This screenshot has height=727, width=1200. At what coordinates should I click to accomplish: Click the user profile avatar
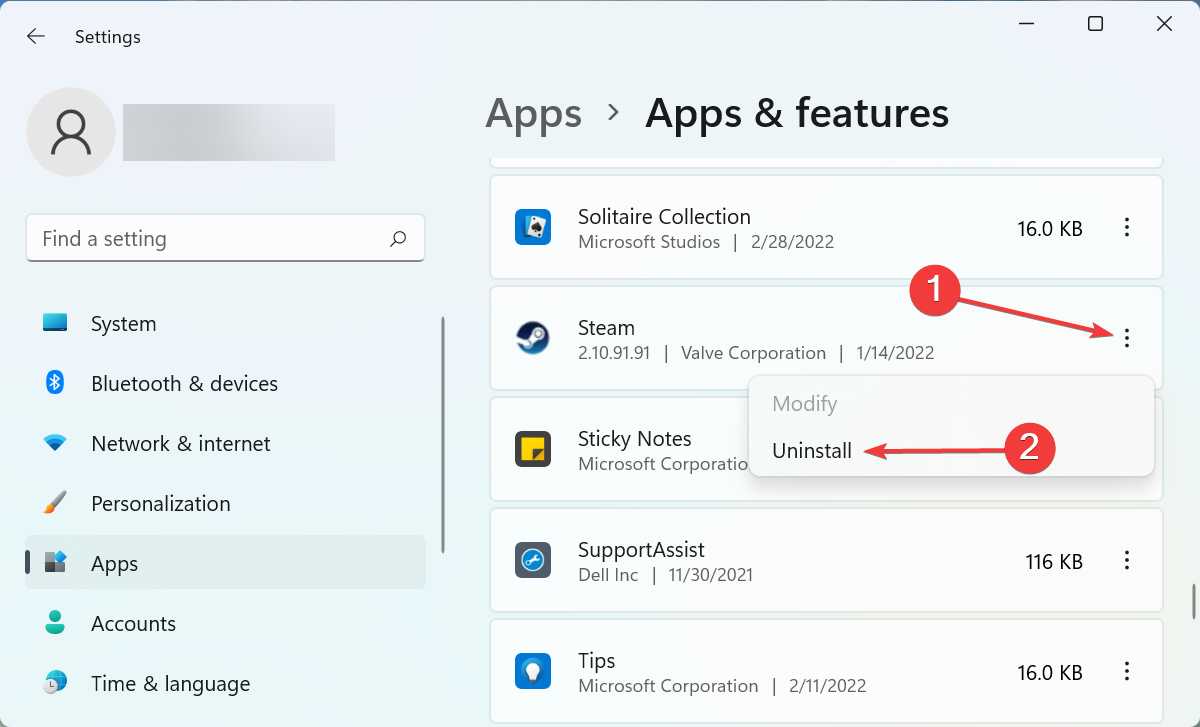click(71, 132)
